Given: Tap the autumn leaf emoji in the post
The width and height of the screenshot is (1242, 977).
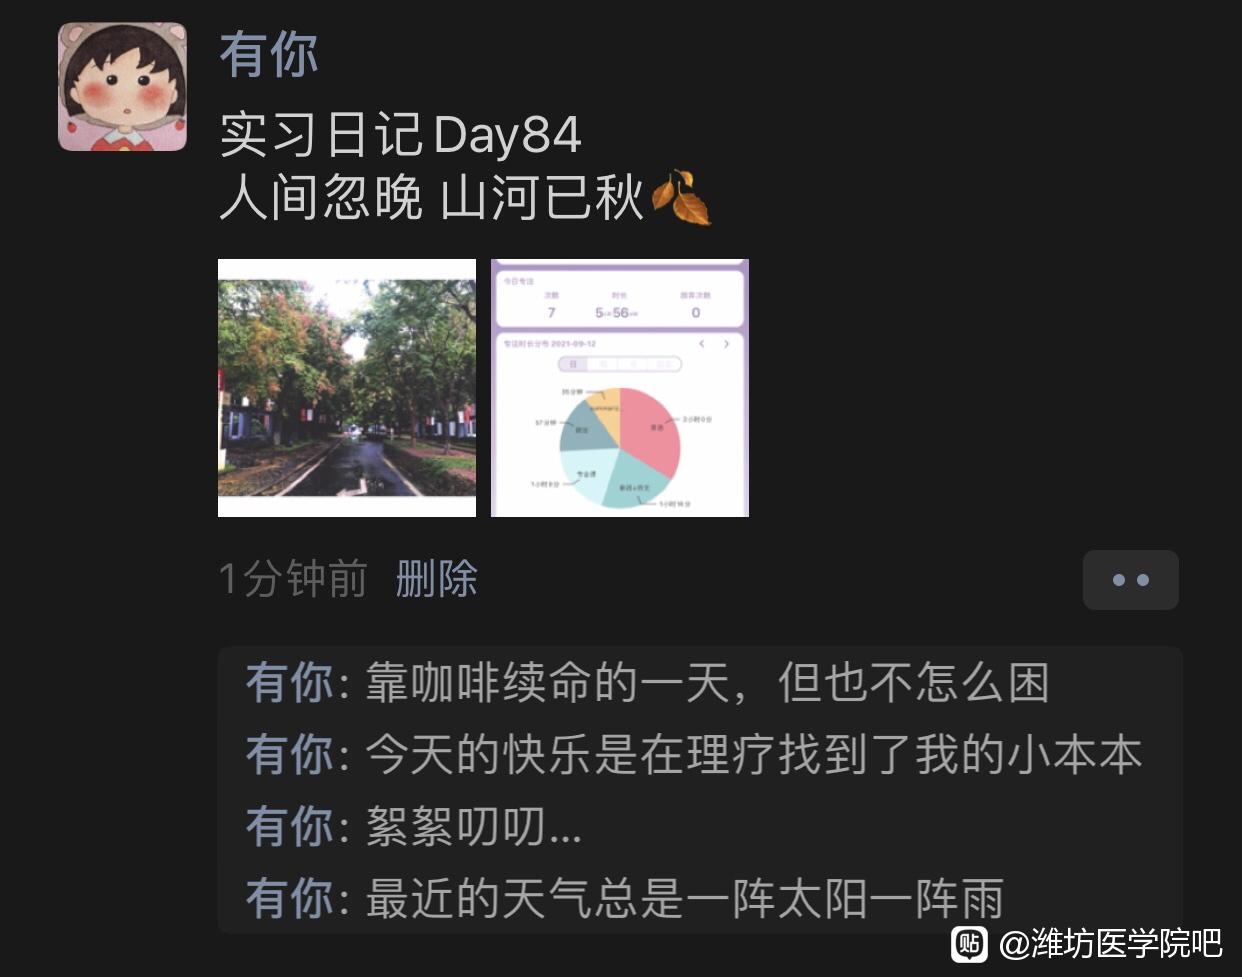Looking at the screenshot, I should point(681,197).
